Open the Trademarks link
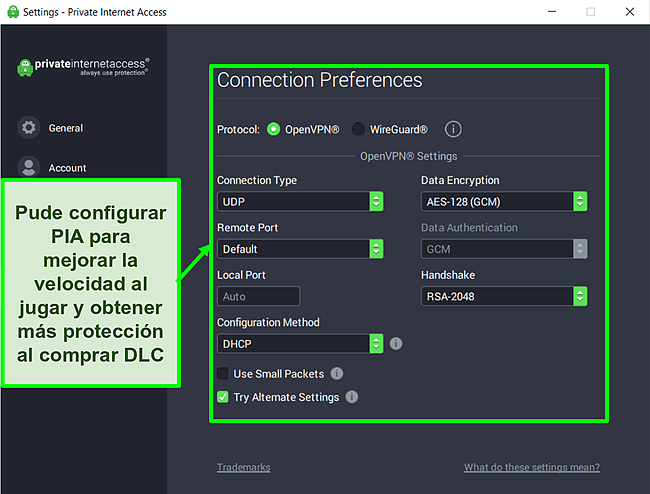This screenshot has height=494, width=650. [244, 467]
